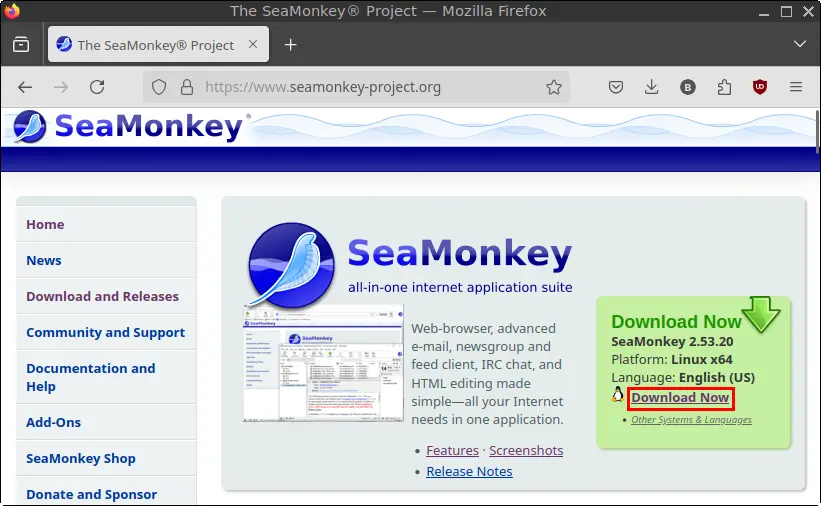
Task: Close The SeaMonkey Project tab
Action: click(253, 45)
